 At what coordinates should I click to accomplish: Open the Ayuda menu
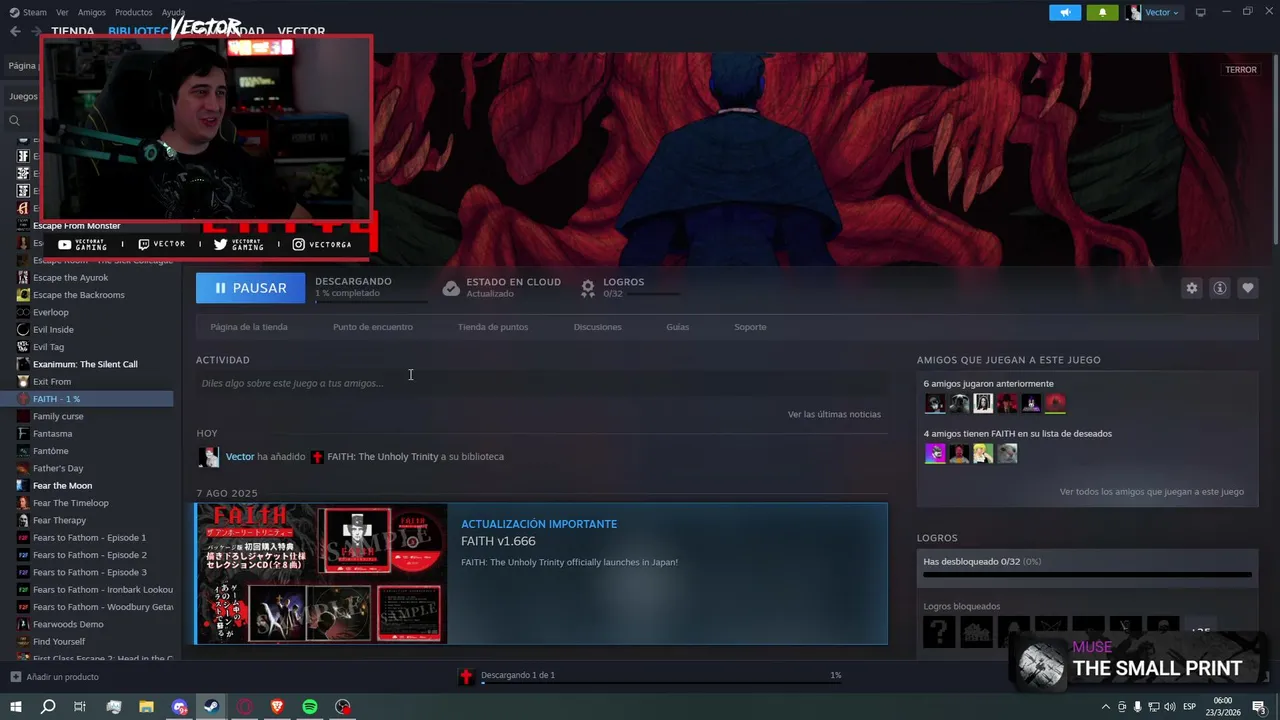(x=173, y=12)
